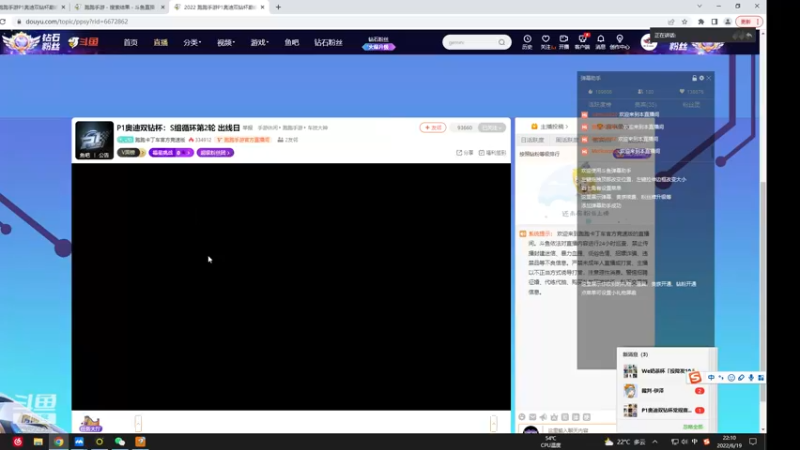Viewport: 800px width, 450px height.
Task: Open the message row with badge 2
Action: [x=664, y=391]
